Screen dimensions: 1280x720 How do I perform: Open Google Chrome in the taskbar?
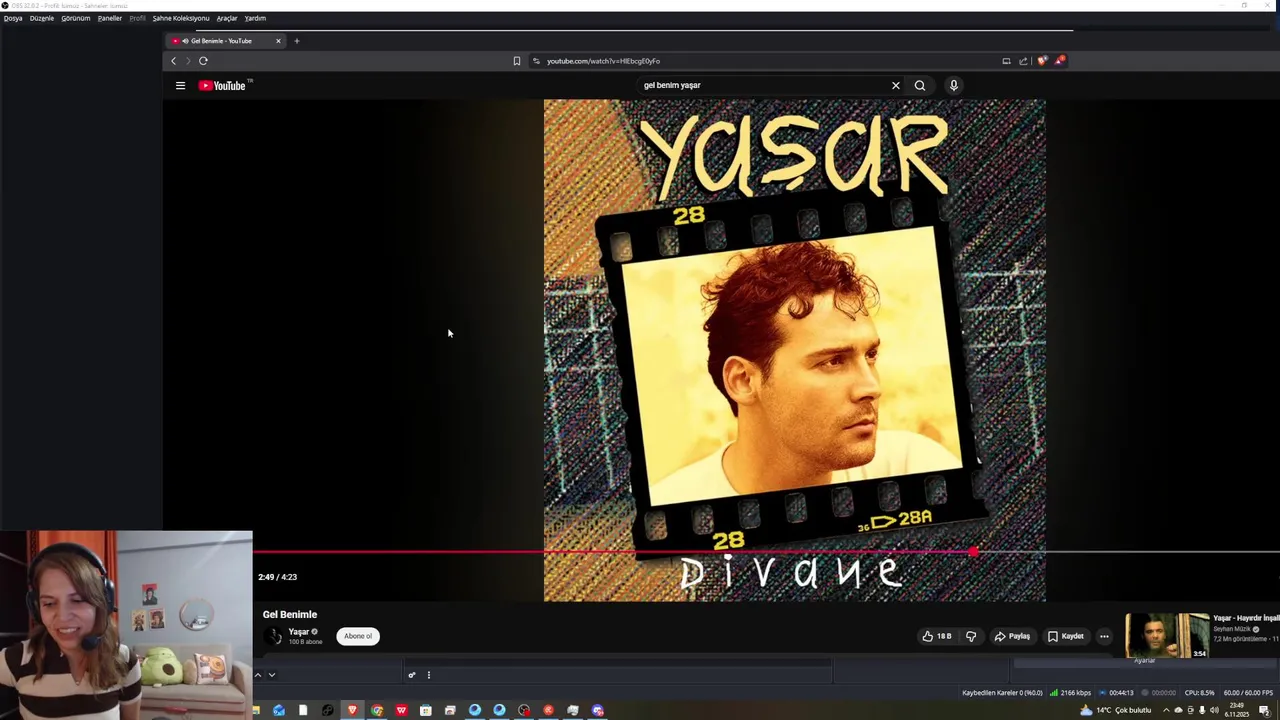(377, 710)
